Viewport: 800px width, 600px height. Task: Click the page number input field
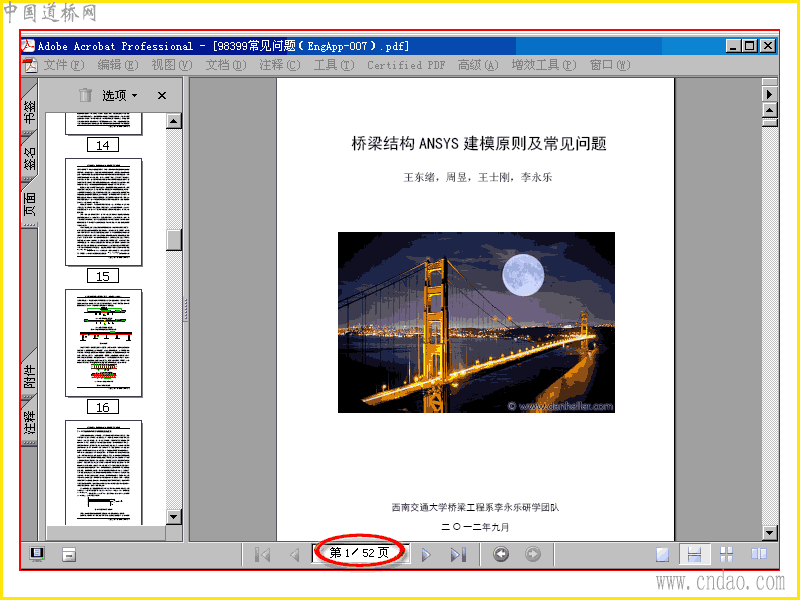pos(360,553)
